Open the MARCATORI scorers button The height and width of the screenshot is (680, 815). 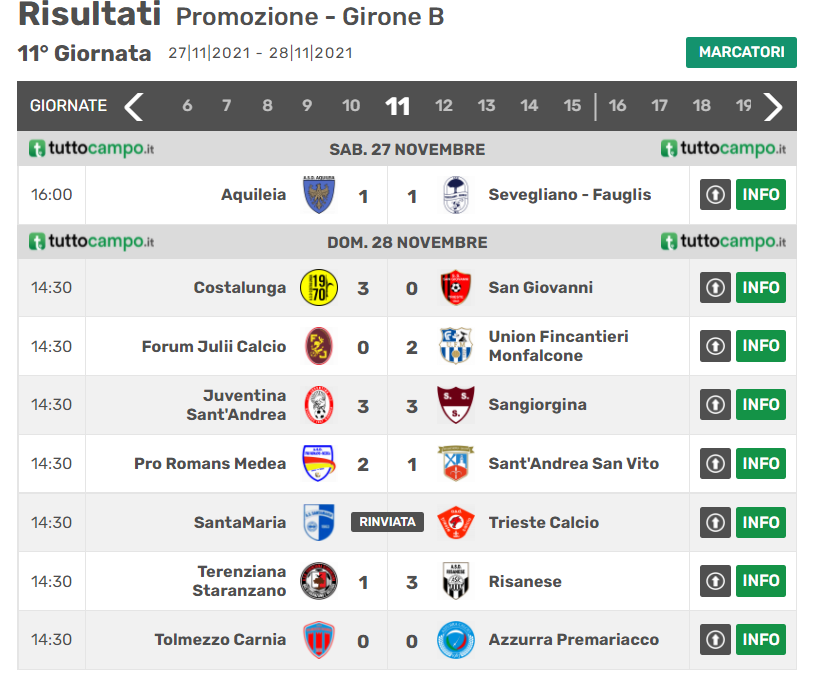(741, 53)
